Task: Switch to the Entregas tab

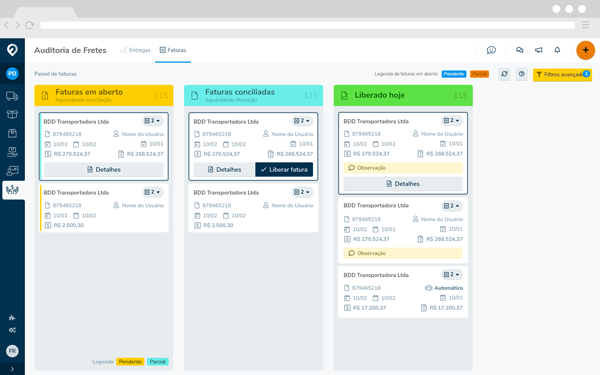Action: click(135, 50)
